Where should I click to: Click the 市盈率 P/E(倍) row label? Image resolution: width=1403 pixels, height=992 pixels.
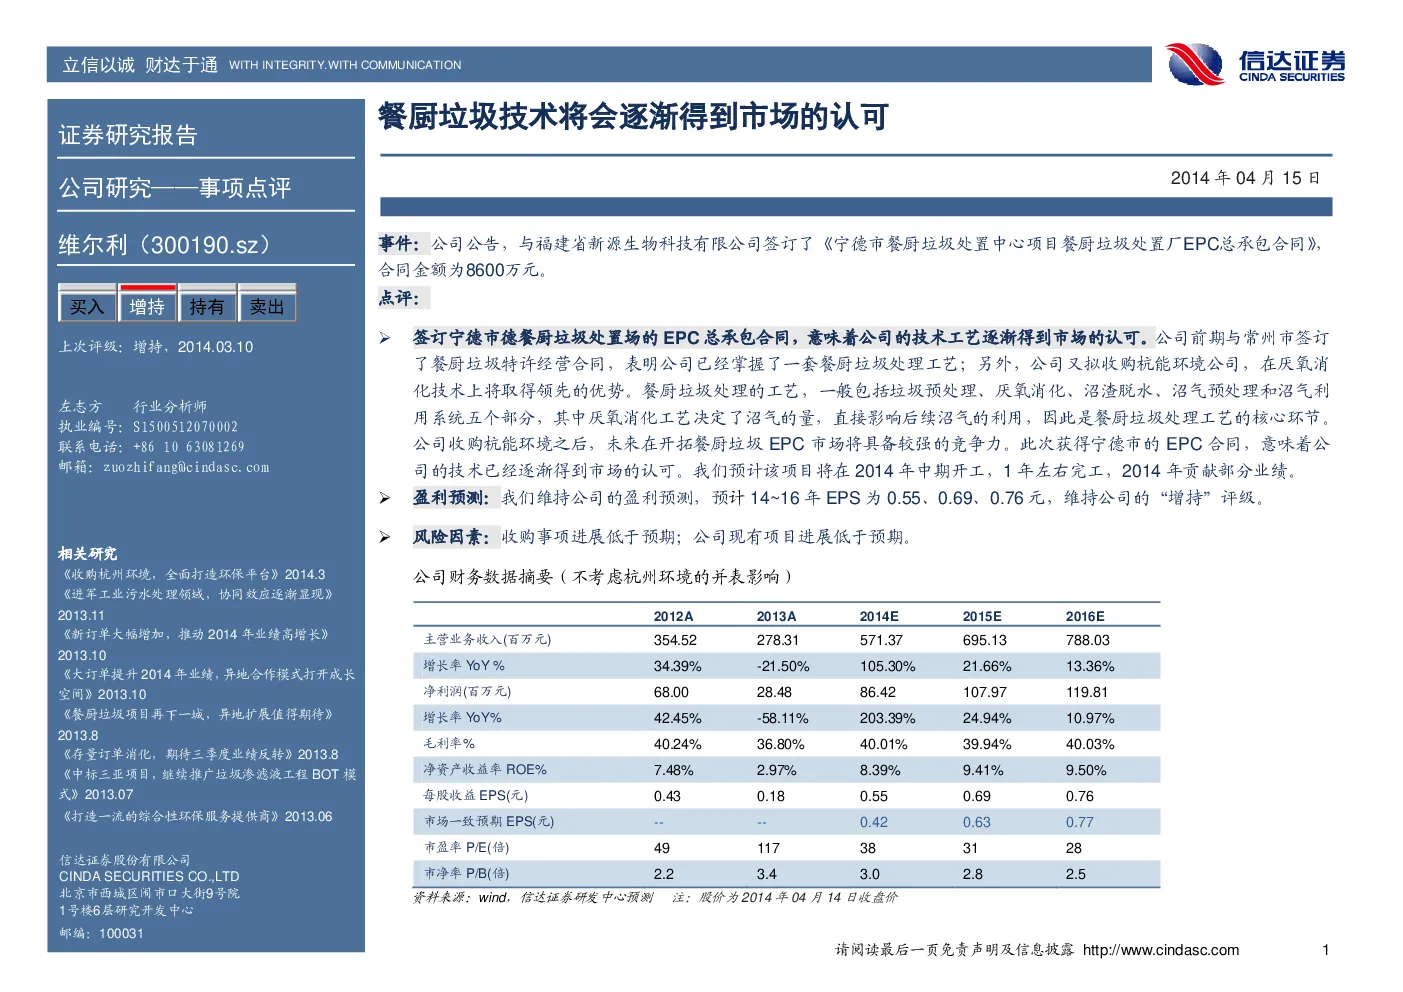pos(466,847)
